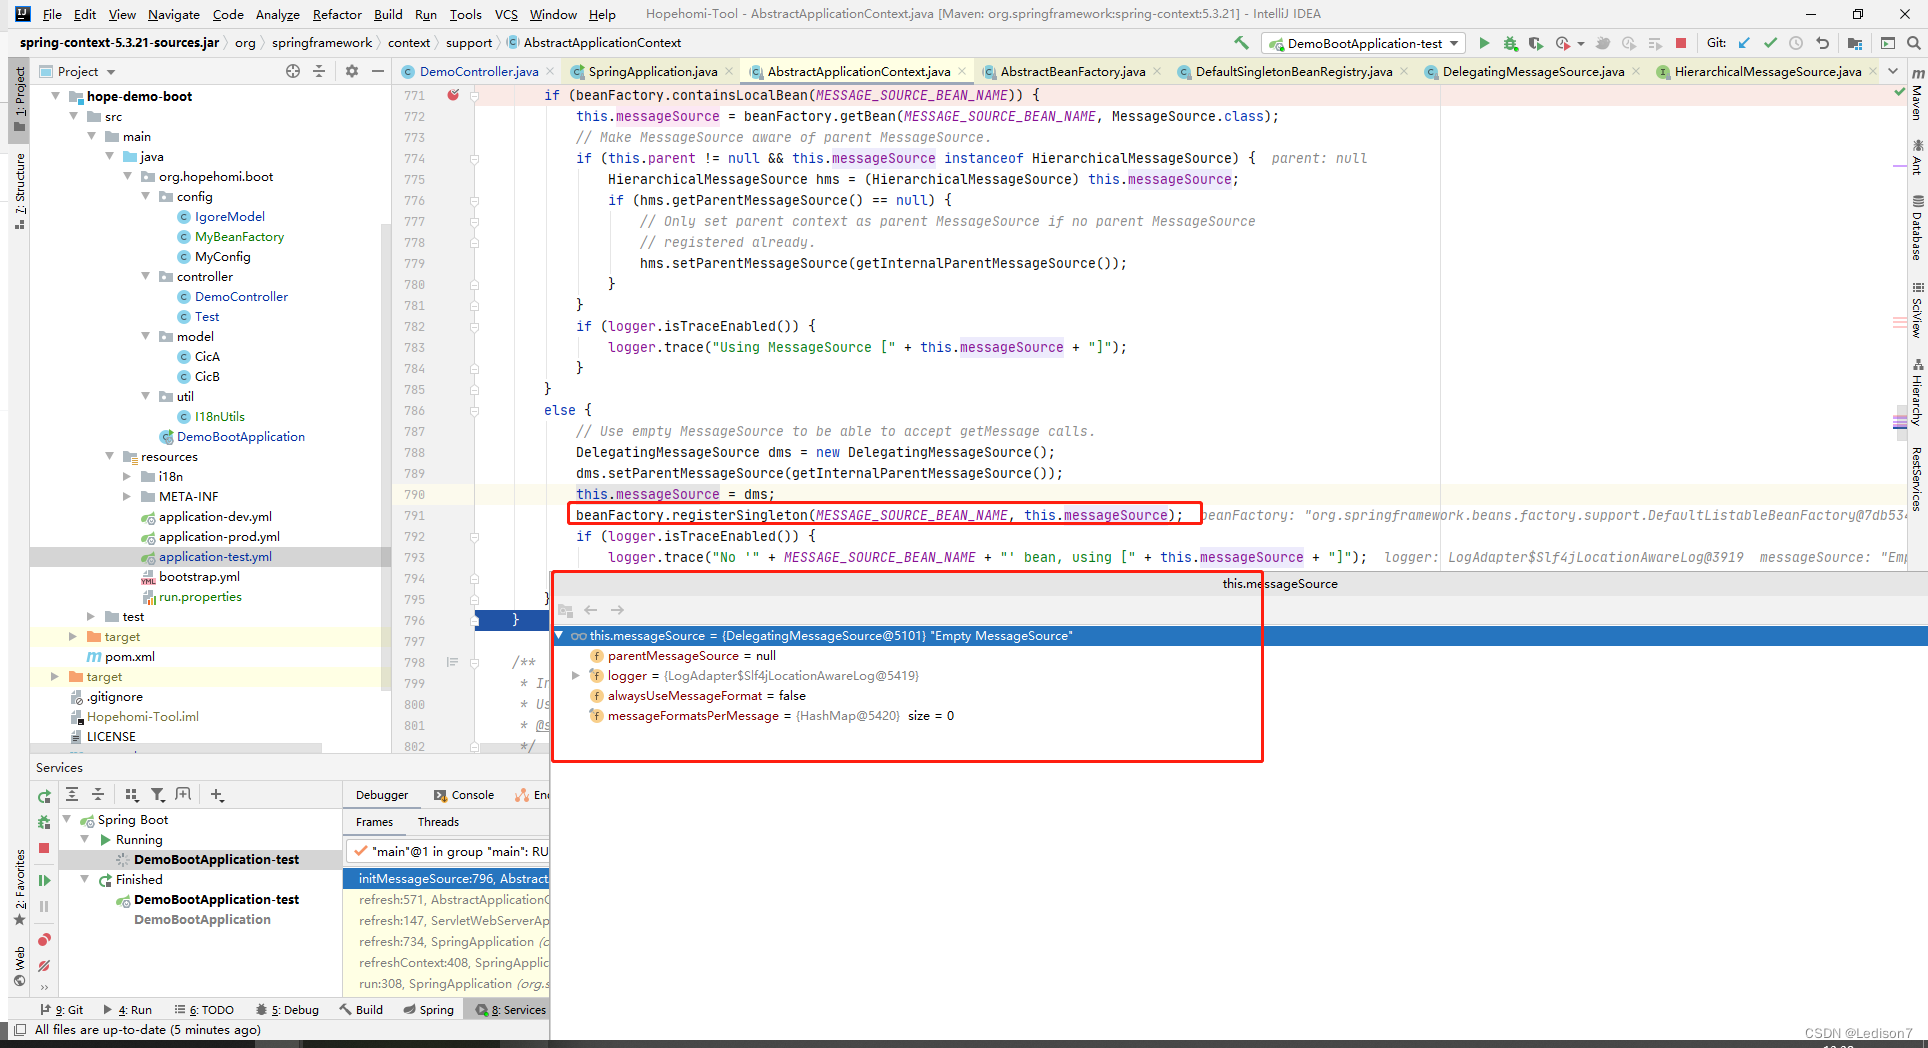Open the TODO tool window button
Viewport: 1928px width, 1048px height.
point(204,1009)
